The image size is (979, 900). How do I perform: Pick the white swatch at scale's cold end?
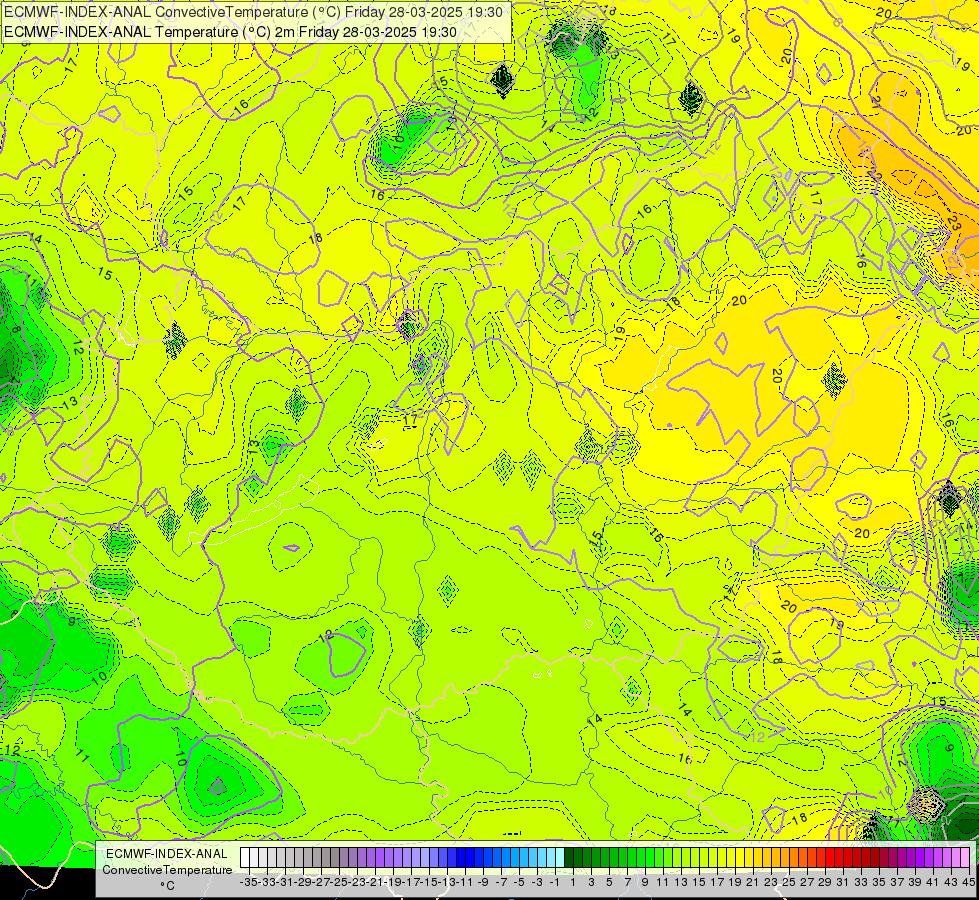tap(245, 857)
